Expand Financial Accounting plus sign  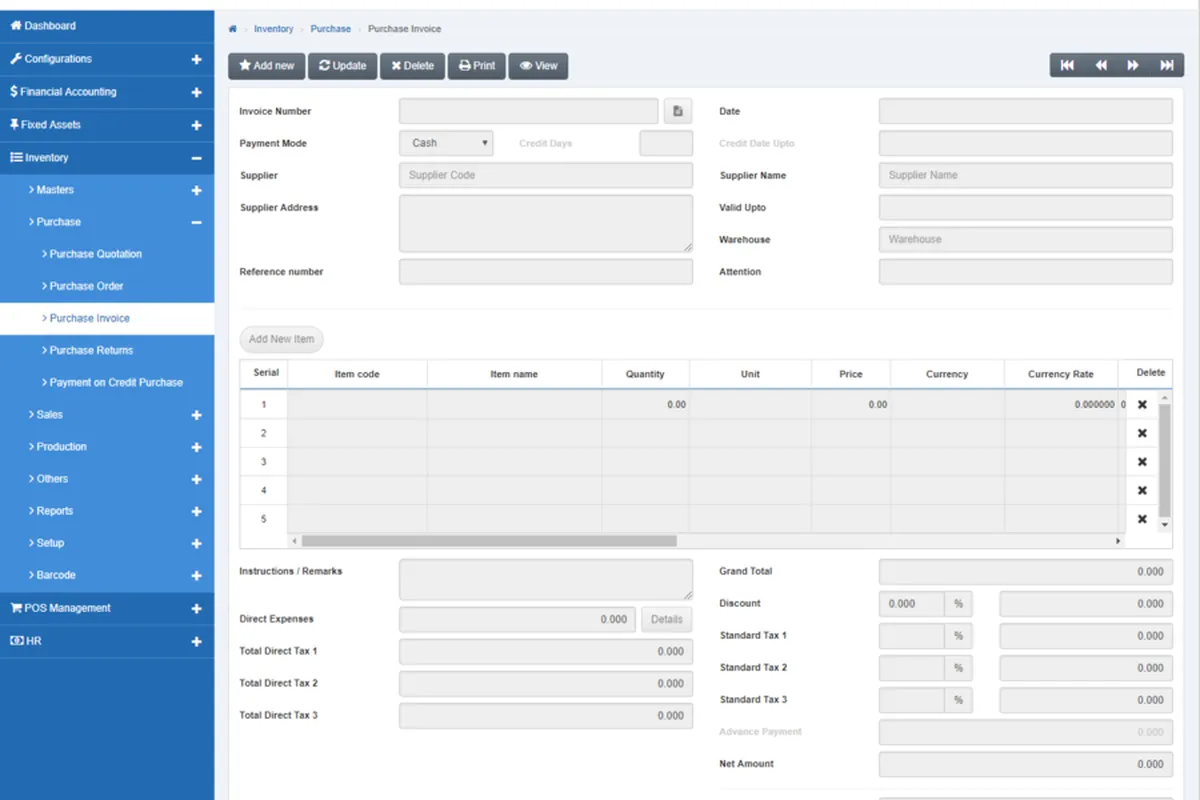pos(196,92)
